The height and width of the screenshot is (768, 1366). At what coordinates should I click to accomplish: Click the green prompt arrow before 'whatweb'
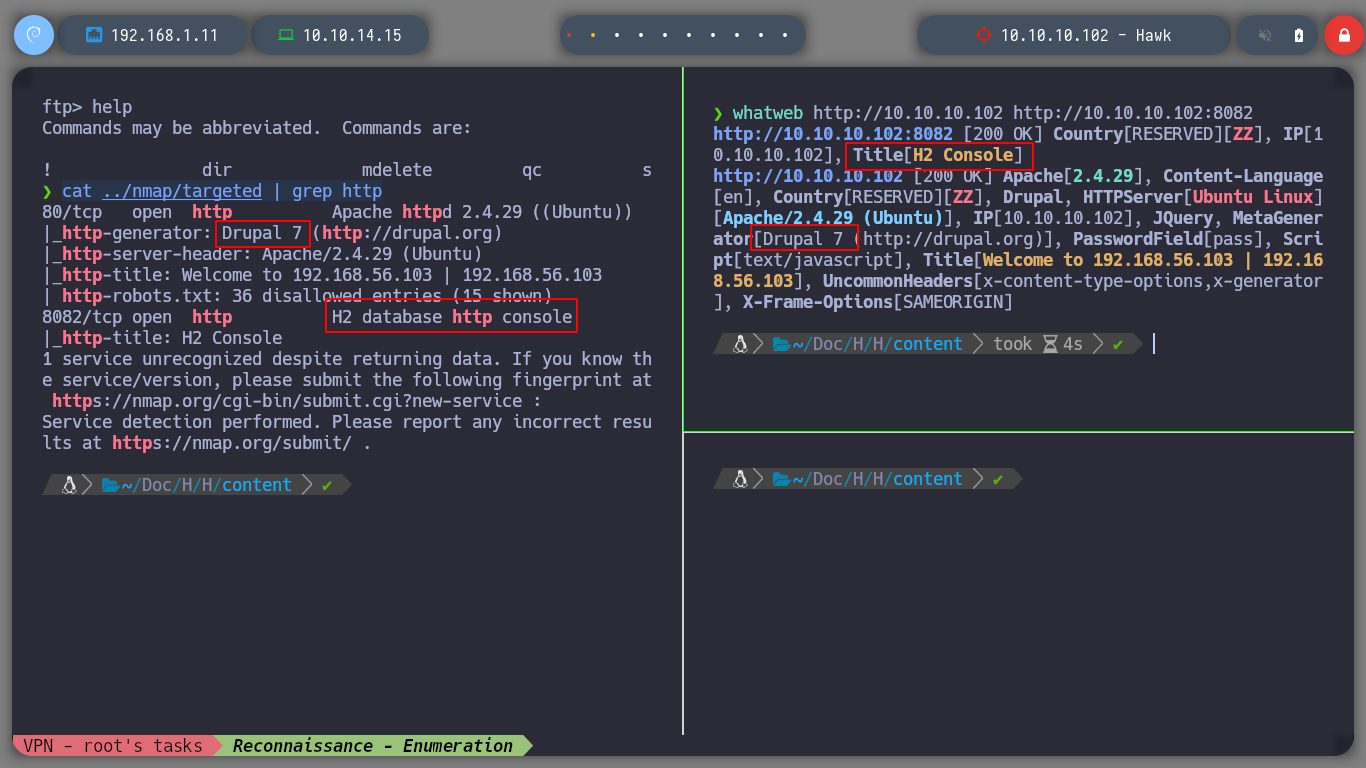[x=718, y=113]
